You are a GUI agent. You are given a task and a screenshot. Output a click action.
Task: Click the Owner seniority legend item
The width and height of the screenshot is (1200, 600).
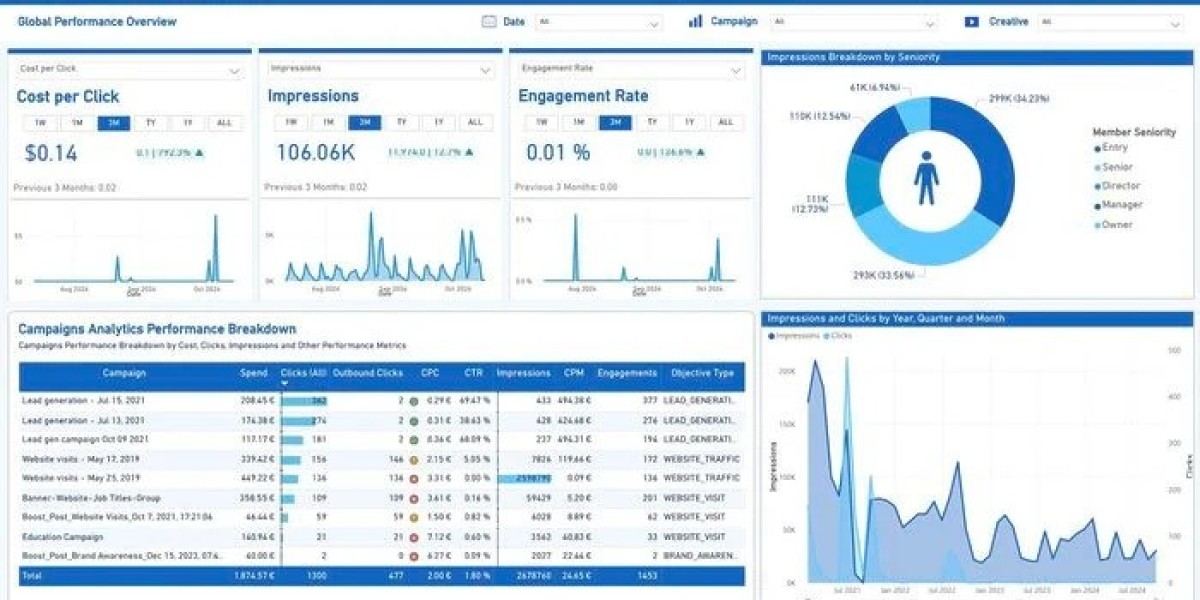pyautogui.click(x=1114, y=224)
